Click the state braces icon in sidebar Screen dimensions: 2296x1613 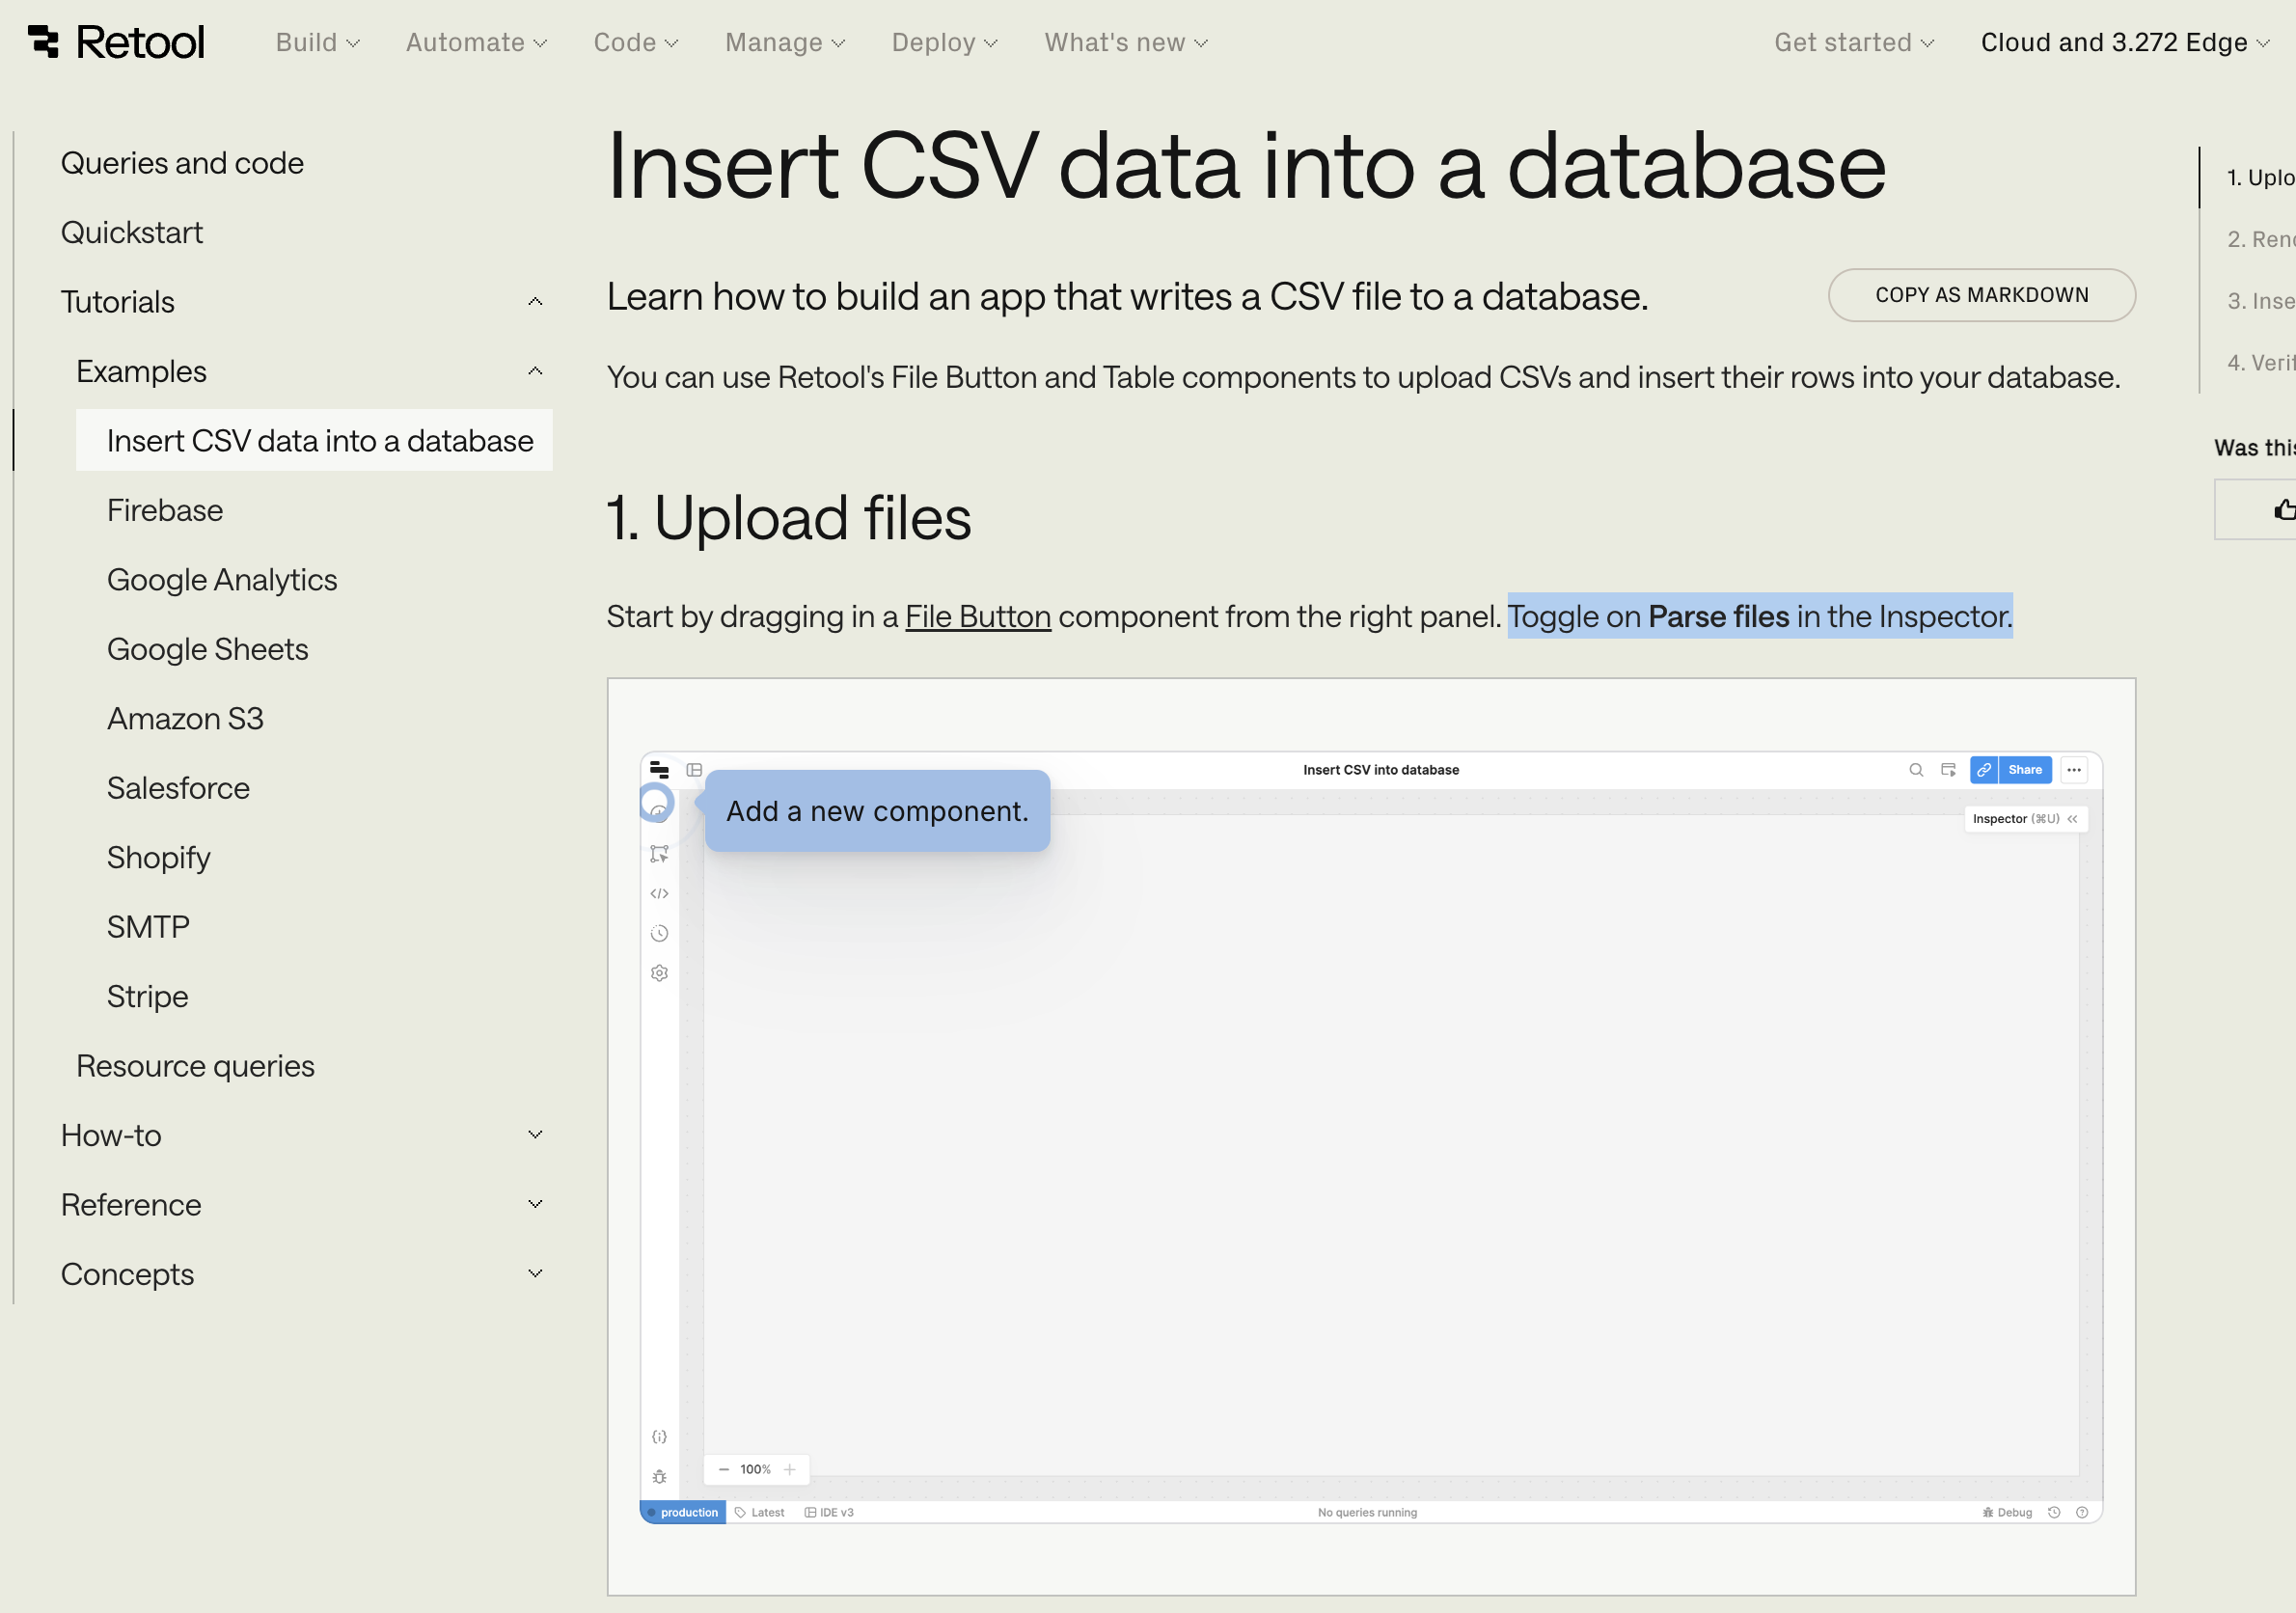click(x=659, y=1437)
